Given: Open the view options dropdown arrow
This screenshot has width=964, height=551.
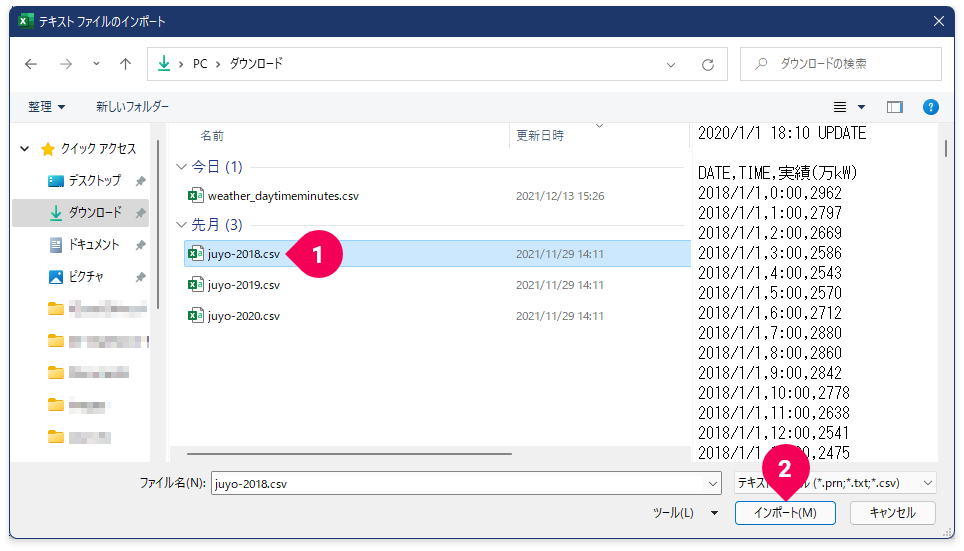Looking at the screenshot, I should click(x=861, y=107).
